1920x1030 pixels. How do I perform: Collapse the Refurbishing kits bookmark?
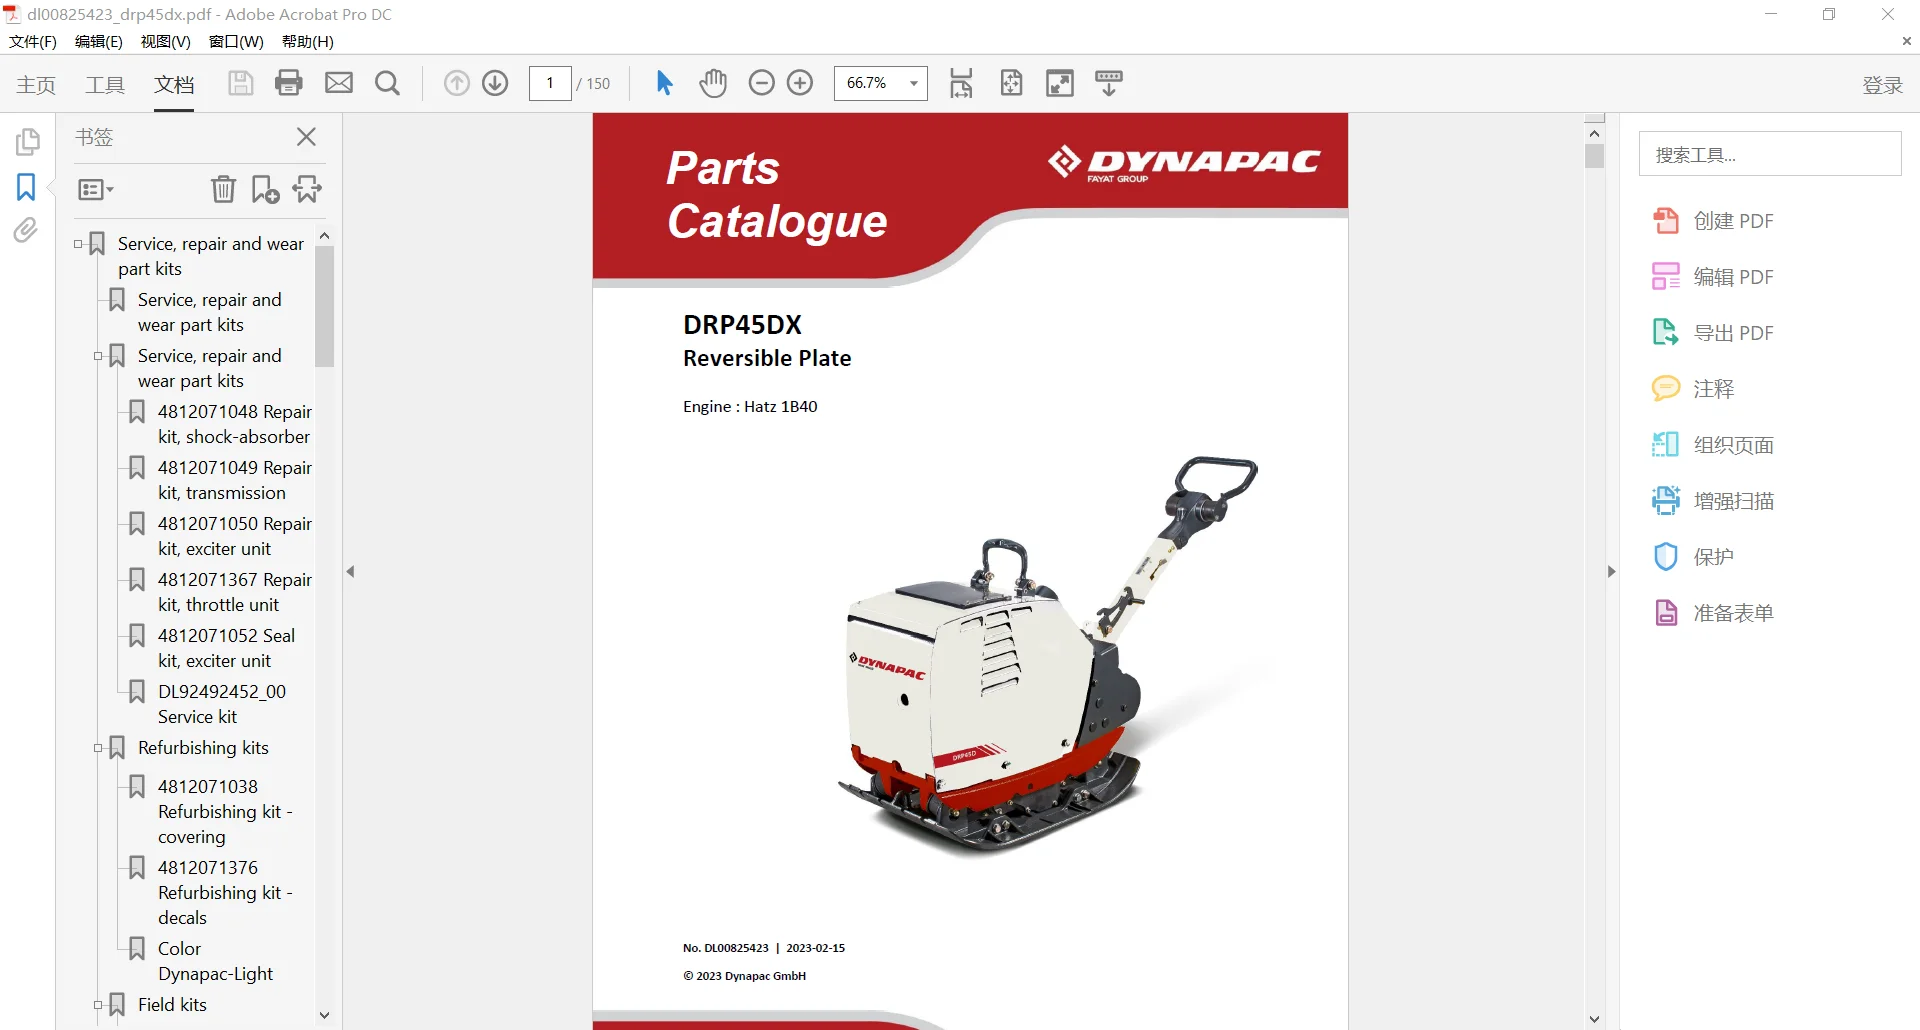98,748
